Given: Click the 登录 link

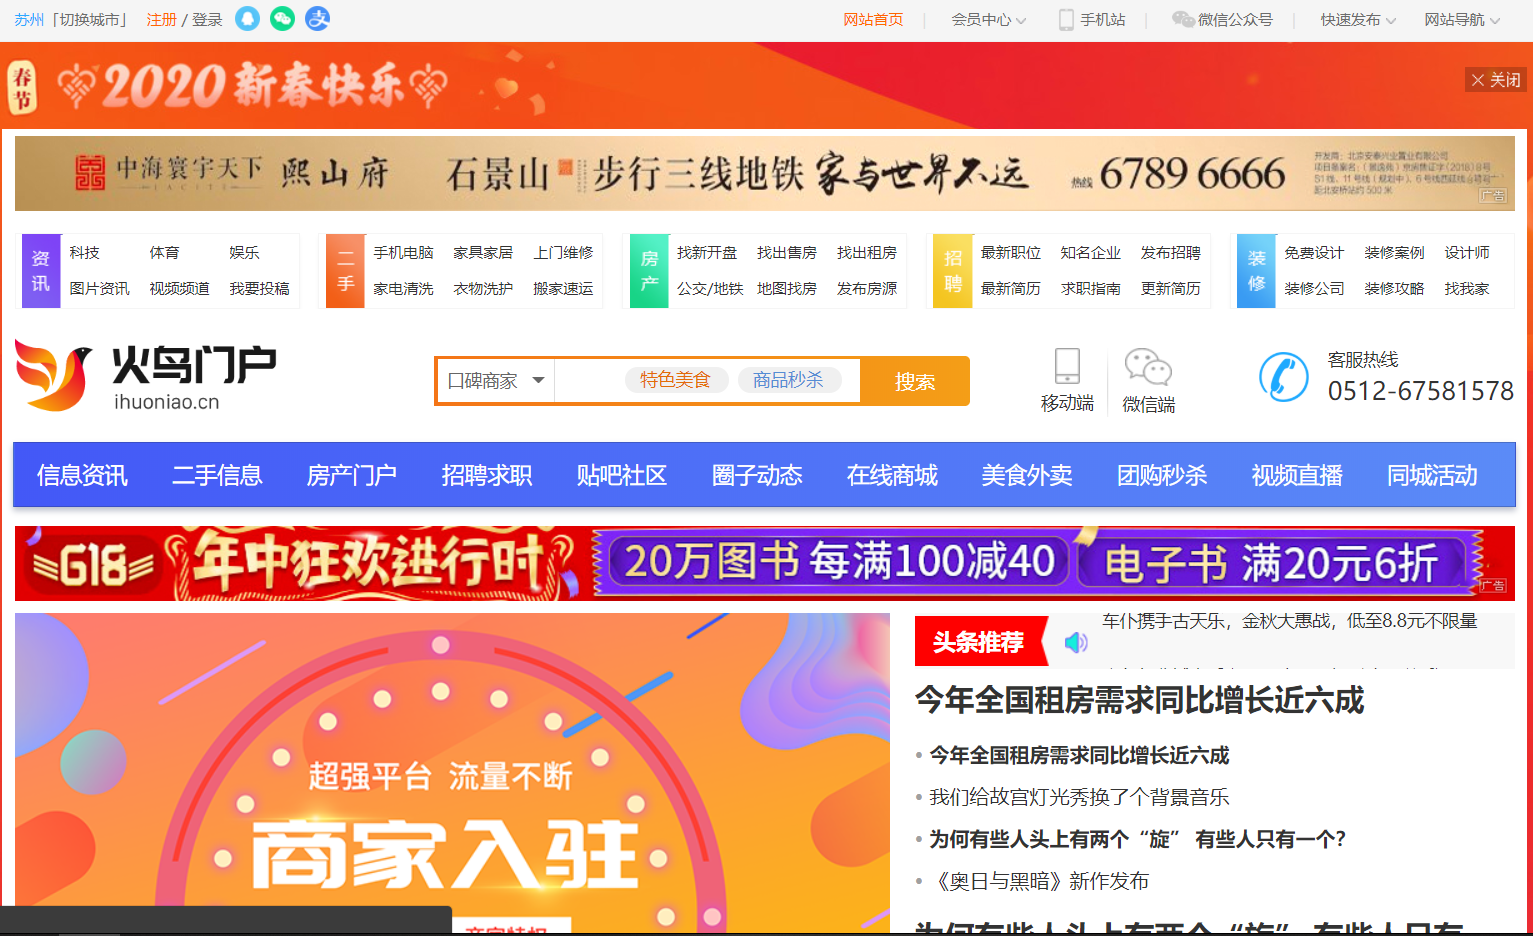Looking at the screenshot, I should (207, 20).
